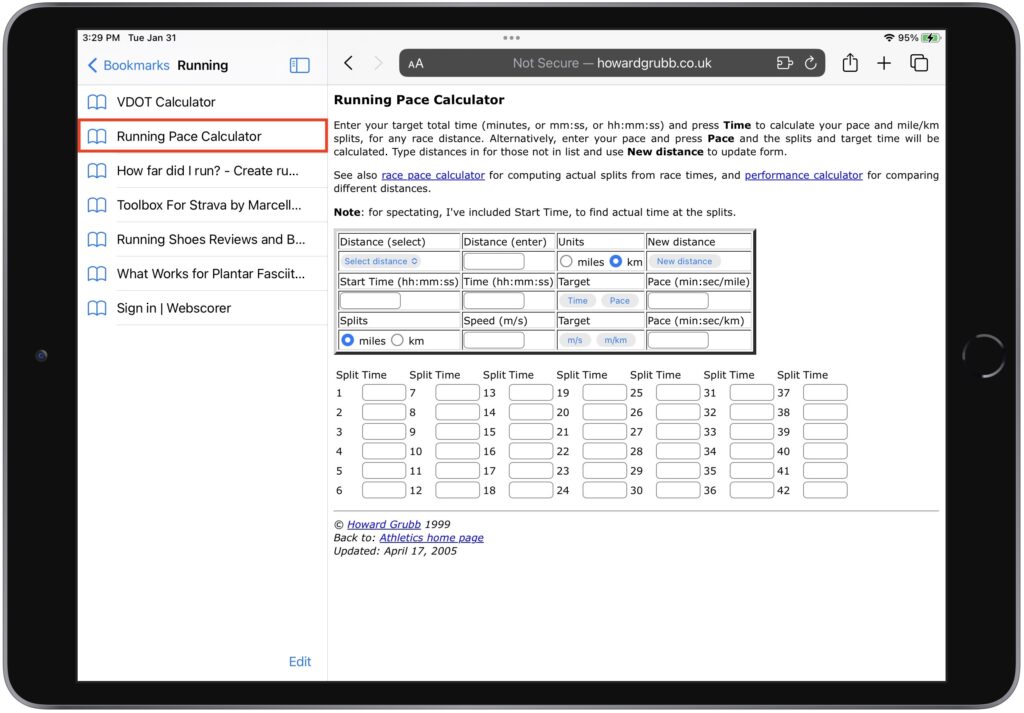Open What Works for Plantar Fasciitis bookmark
Screen dimensions: 1024x713
(202, 274)
